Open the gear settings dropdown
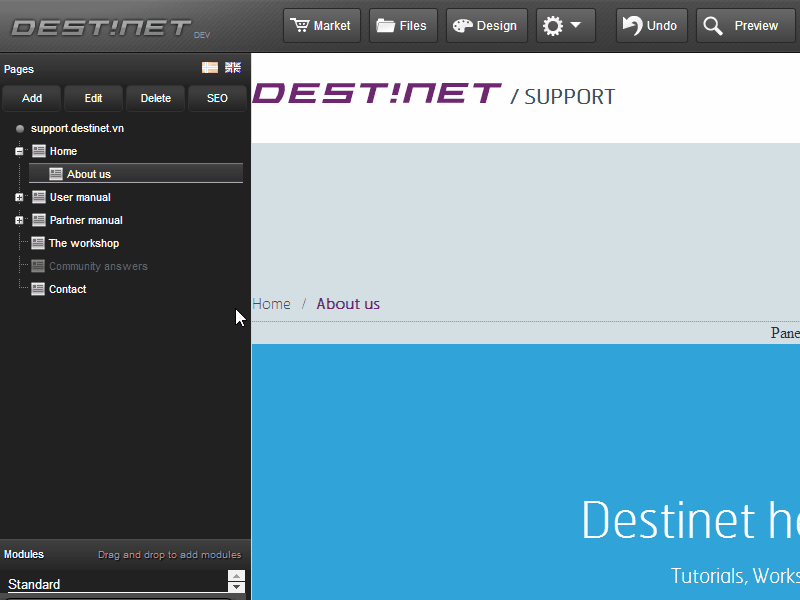Viewport: 800px width, 600px height. coord(565,26)
